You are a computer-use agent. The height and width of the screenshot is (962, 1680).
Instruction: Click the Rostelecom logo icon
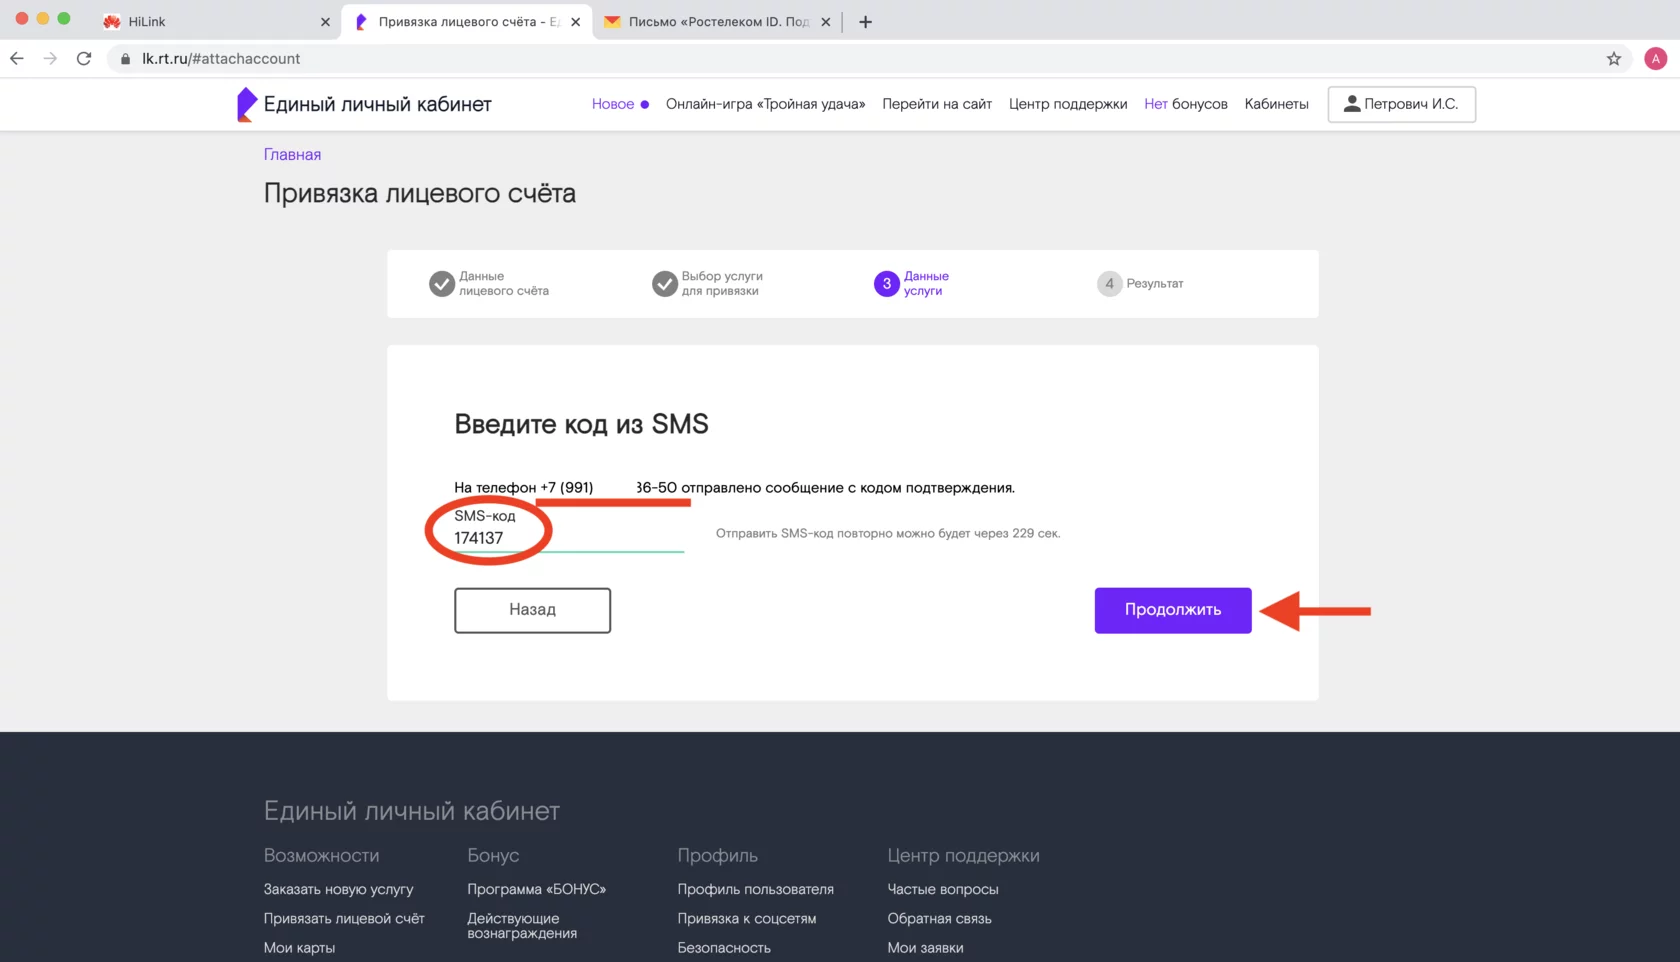point(244,104)
